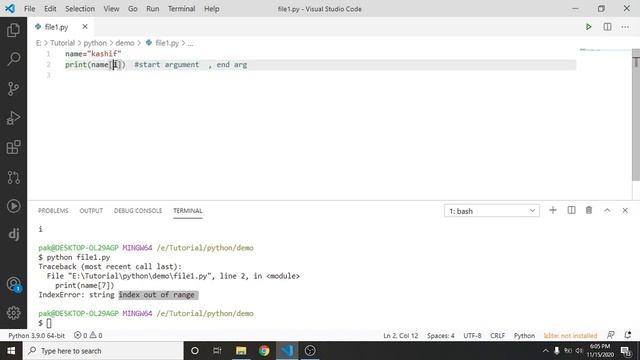Switch to the DEBUG CONSOLE tab
Screen dimensions: 640x360
point(138,211)
